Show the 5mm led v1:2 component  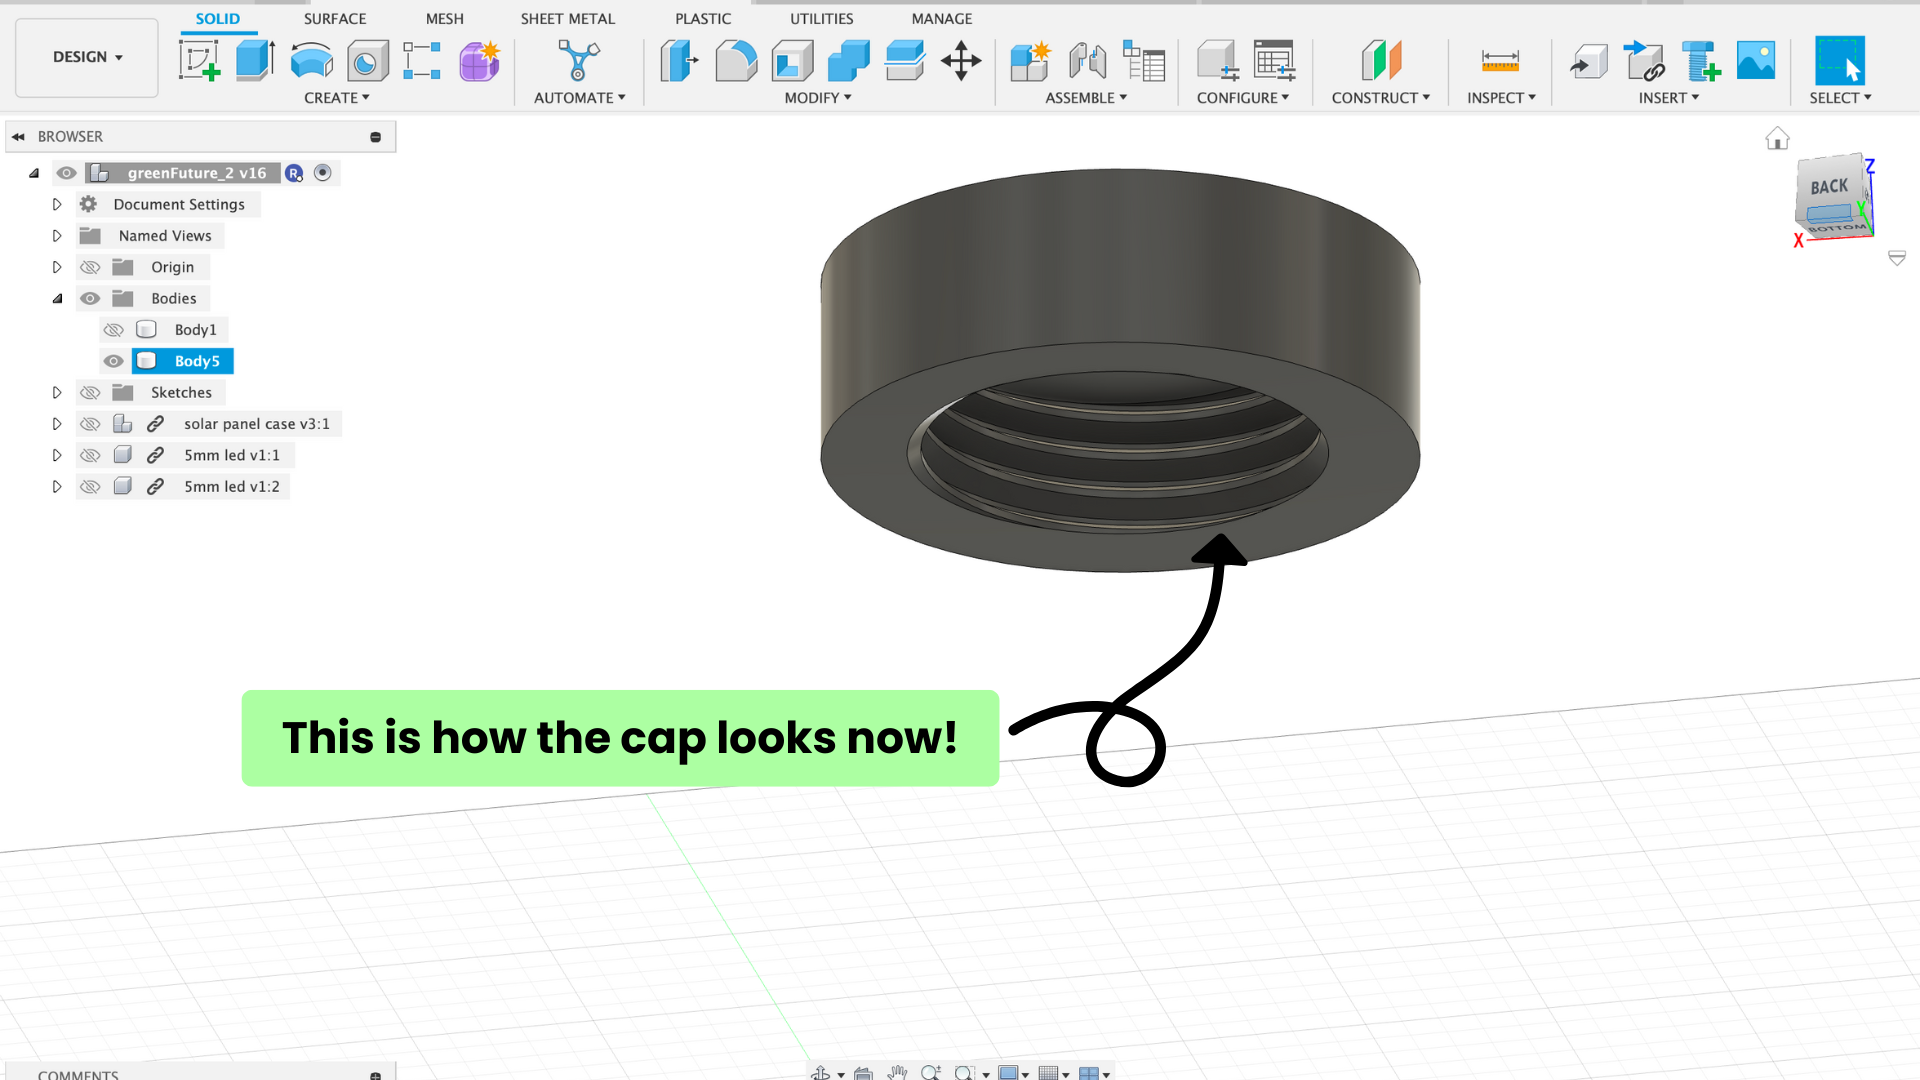point(90,486)
